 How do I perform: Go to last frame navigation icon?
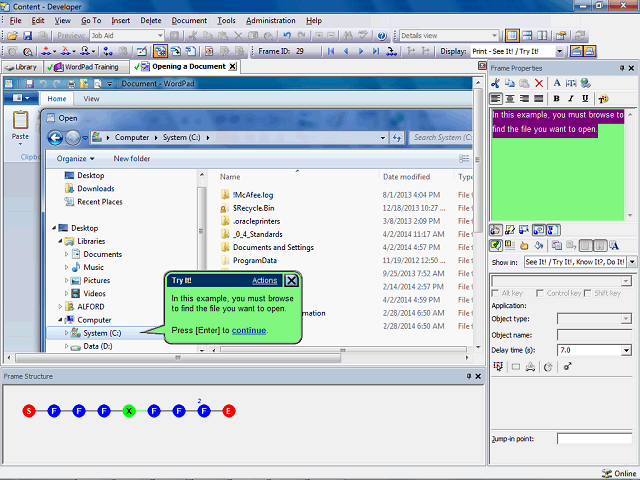click(x=376, y=51)
